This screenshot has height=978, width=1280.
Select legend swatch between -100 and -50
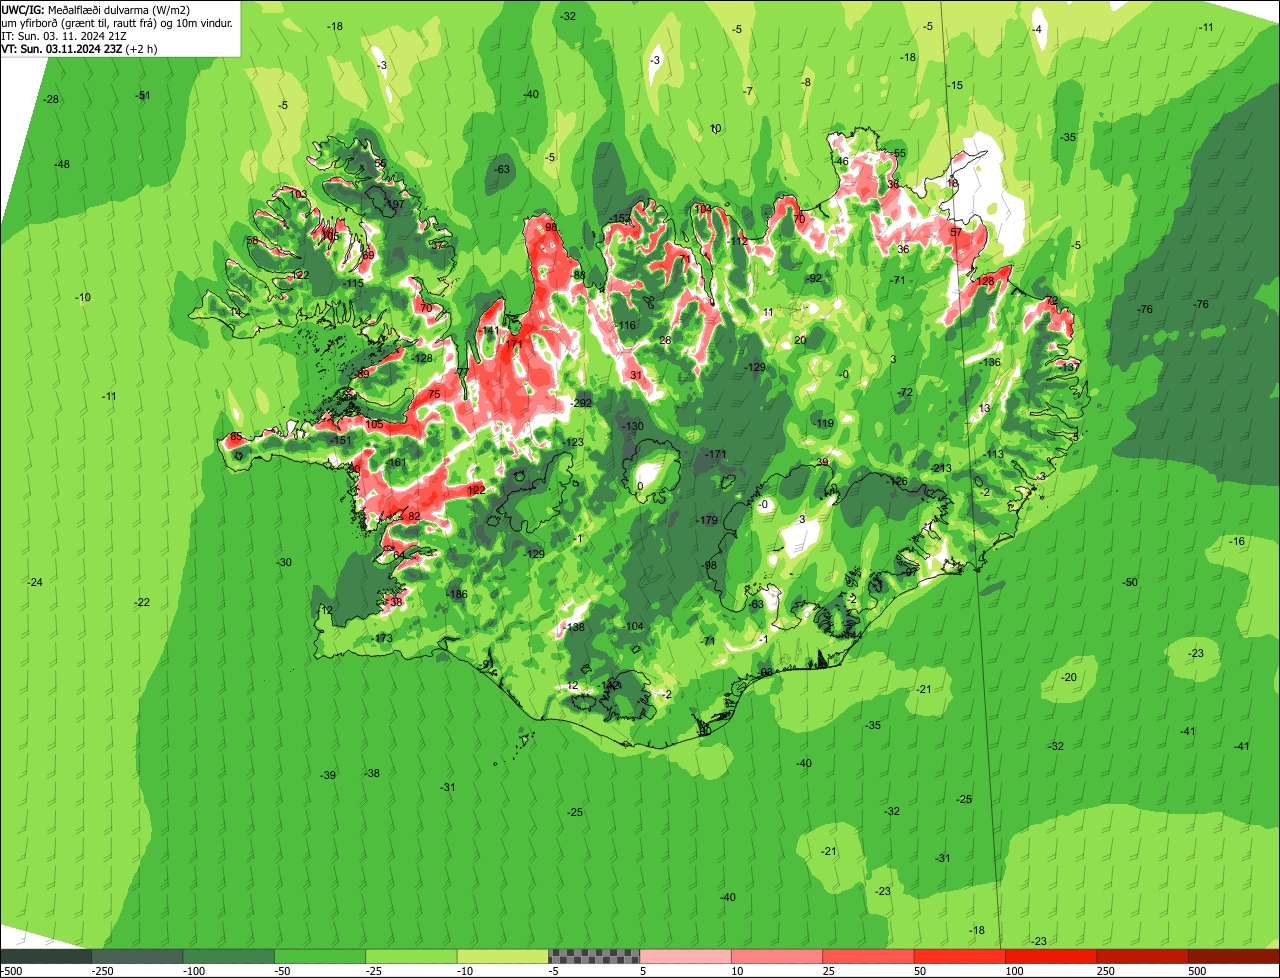[x=228, y=956]
